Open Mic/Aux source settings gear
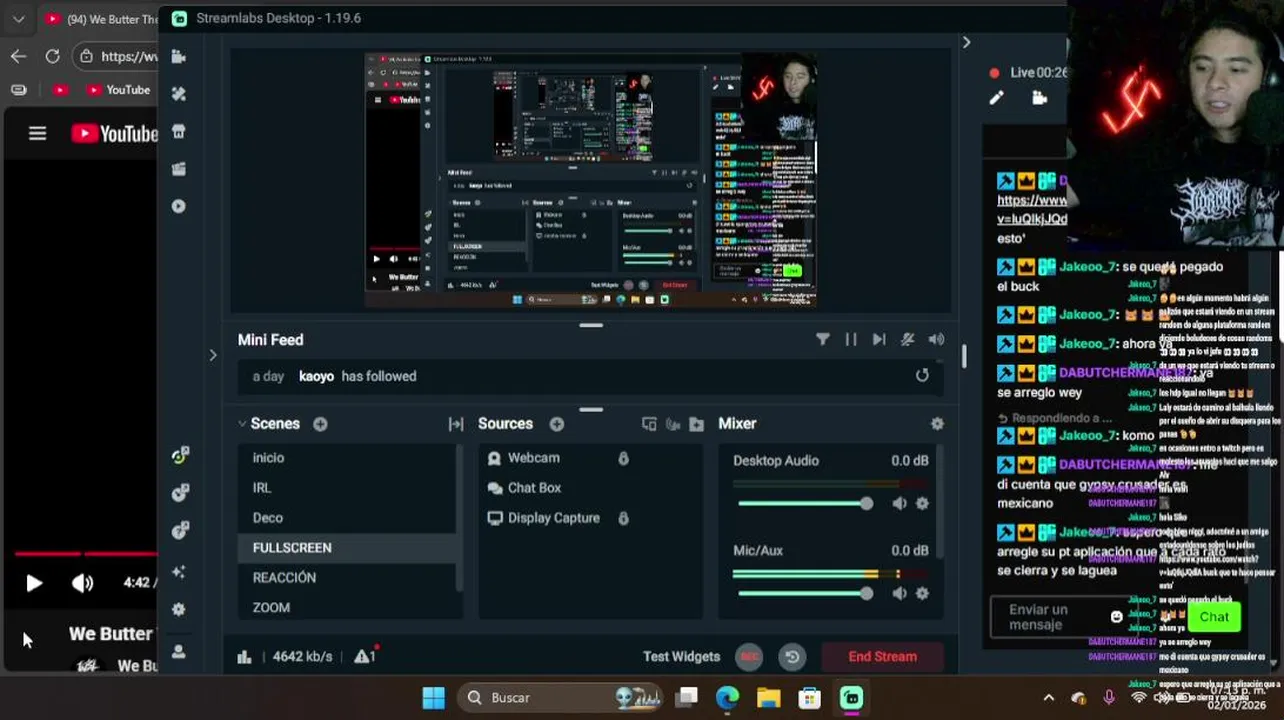 pyautogui.click(x=922, y=593)
